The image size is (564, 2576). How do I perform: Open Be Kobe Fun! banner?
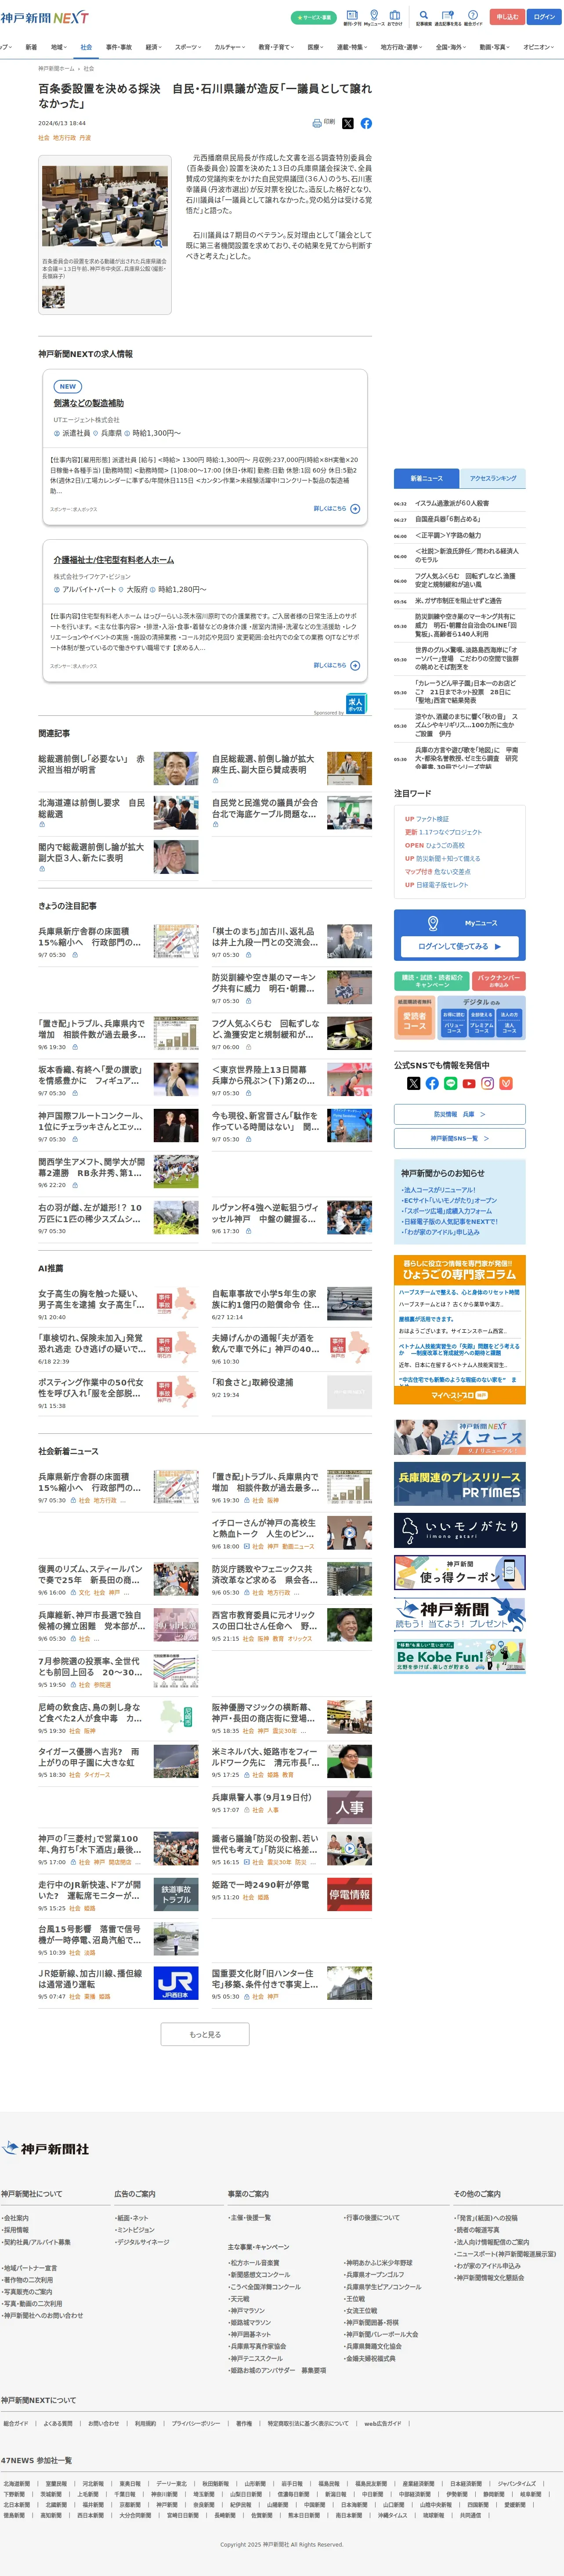(x=460, y=1656)
